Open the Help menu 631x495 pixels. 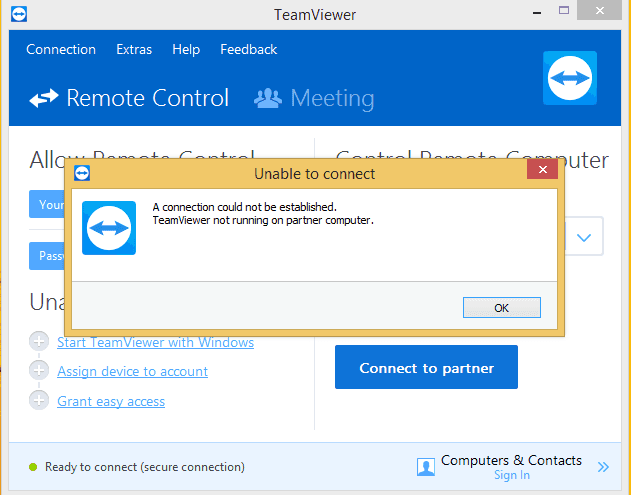pos(186,50)
